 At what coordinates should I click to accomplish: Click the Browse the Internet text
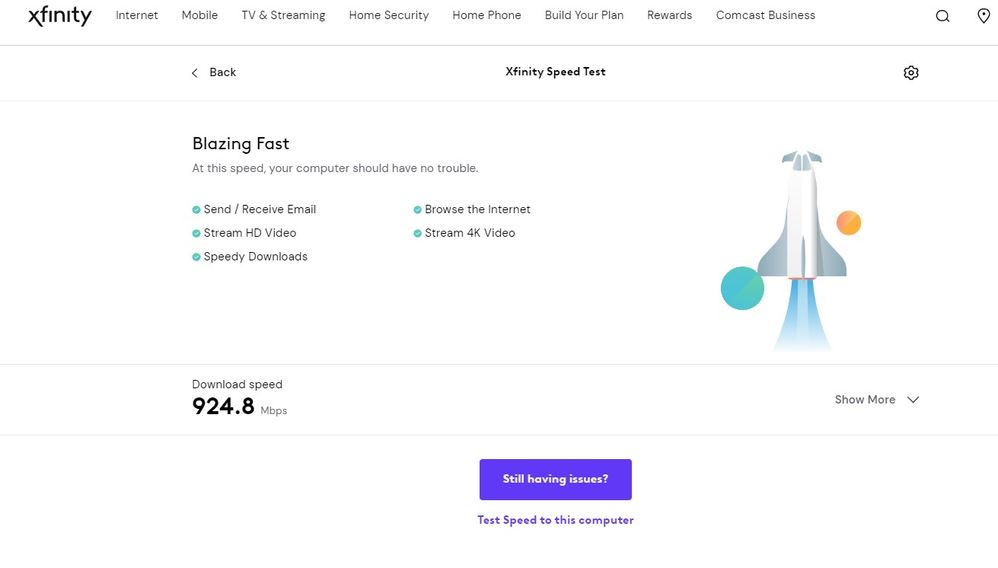point(477,209)
